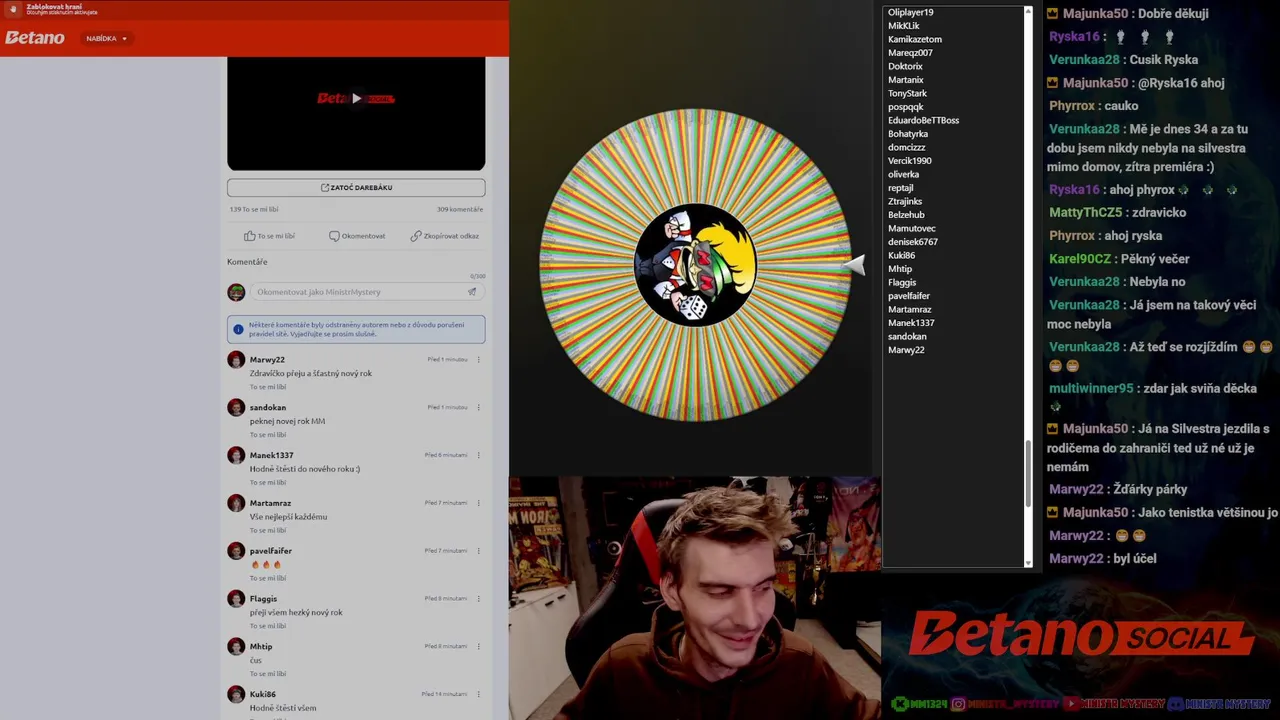Like sandokan's comment via To se mi líbí

click(268, 435)
